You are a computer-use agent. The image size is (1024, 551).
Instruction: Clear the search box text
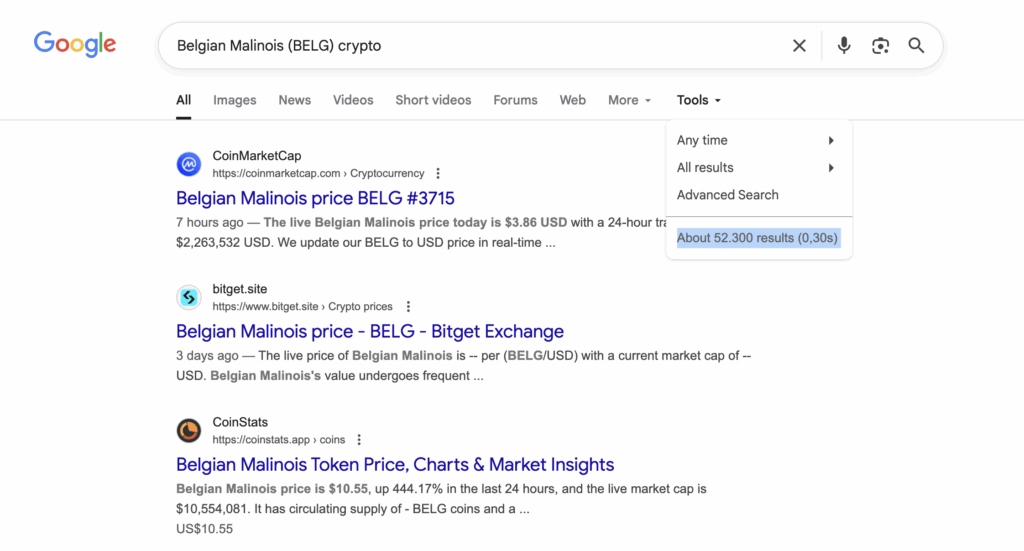(799, 45)
